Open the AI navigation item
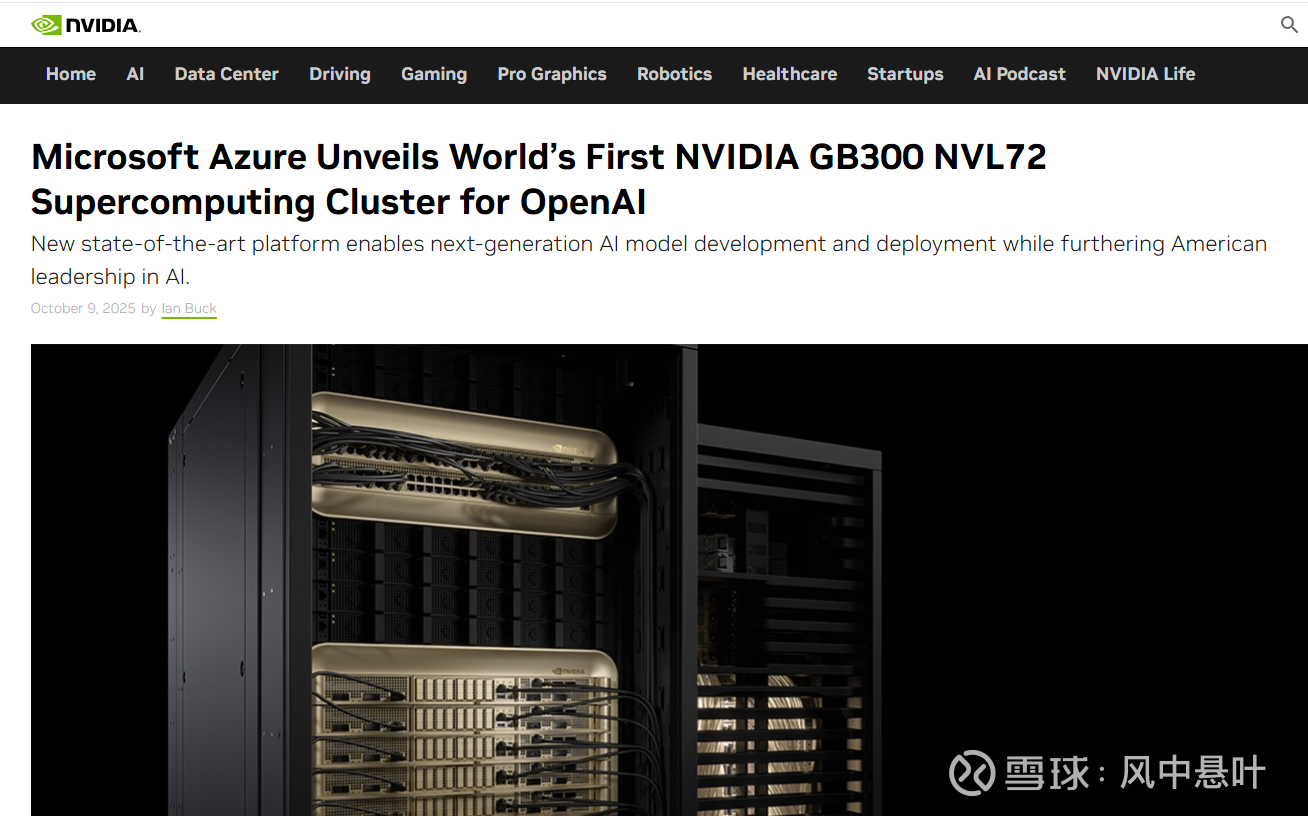This screenshot has height=816, width=1308. point(135,74)
